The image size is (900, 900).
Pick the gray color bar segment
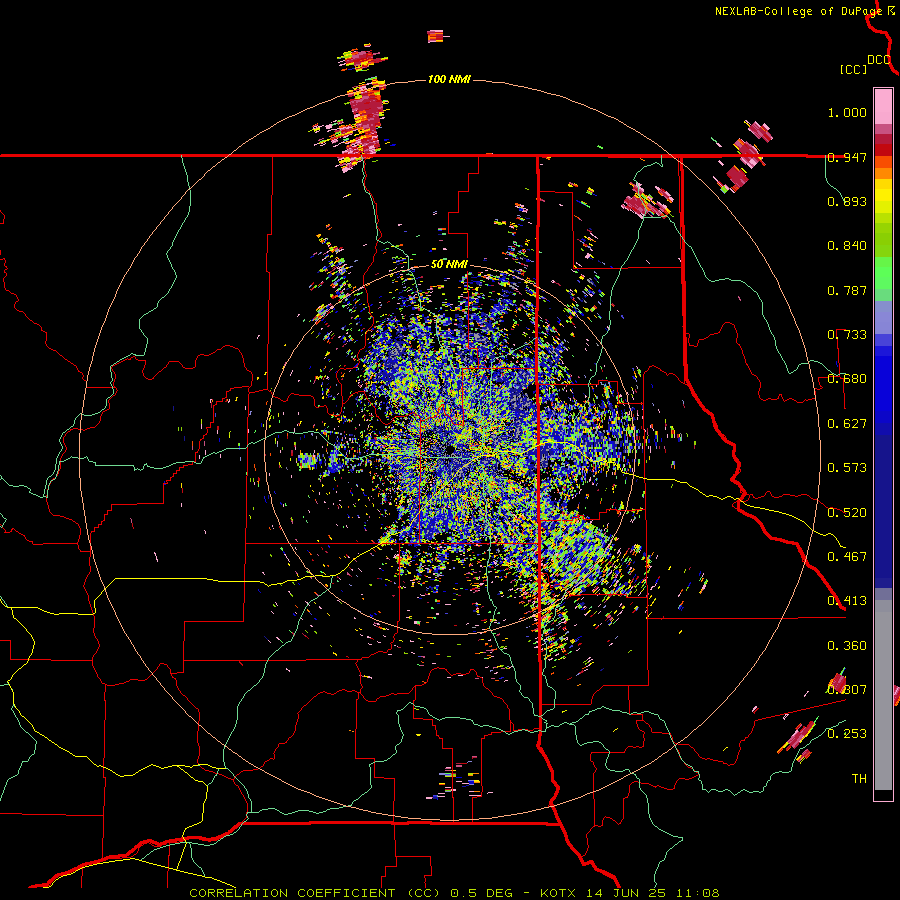883,695
